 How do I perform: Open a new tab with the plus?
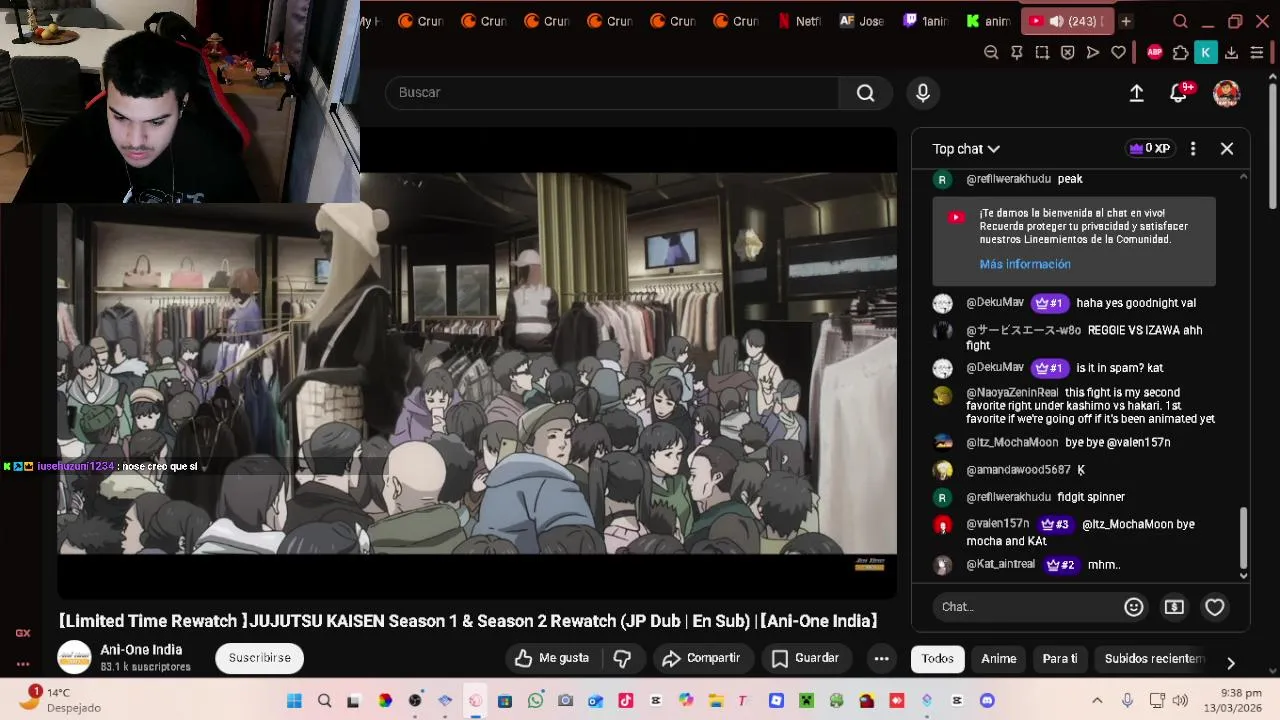[x=1125, y=21]
